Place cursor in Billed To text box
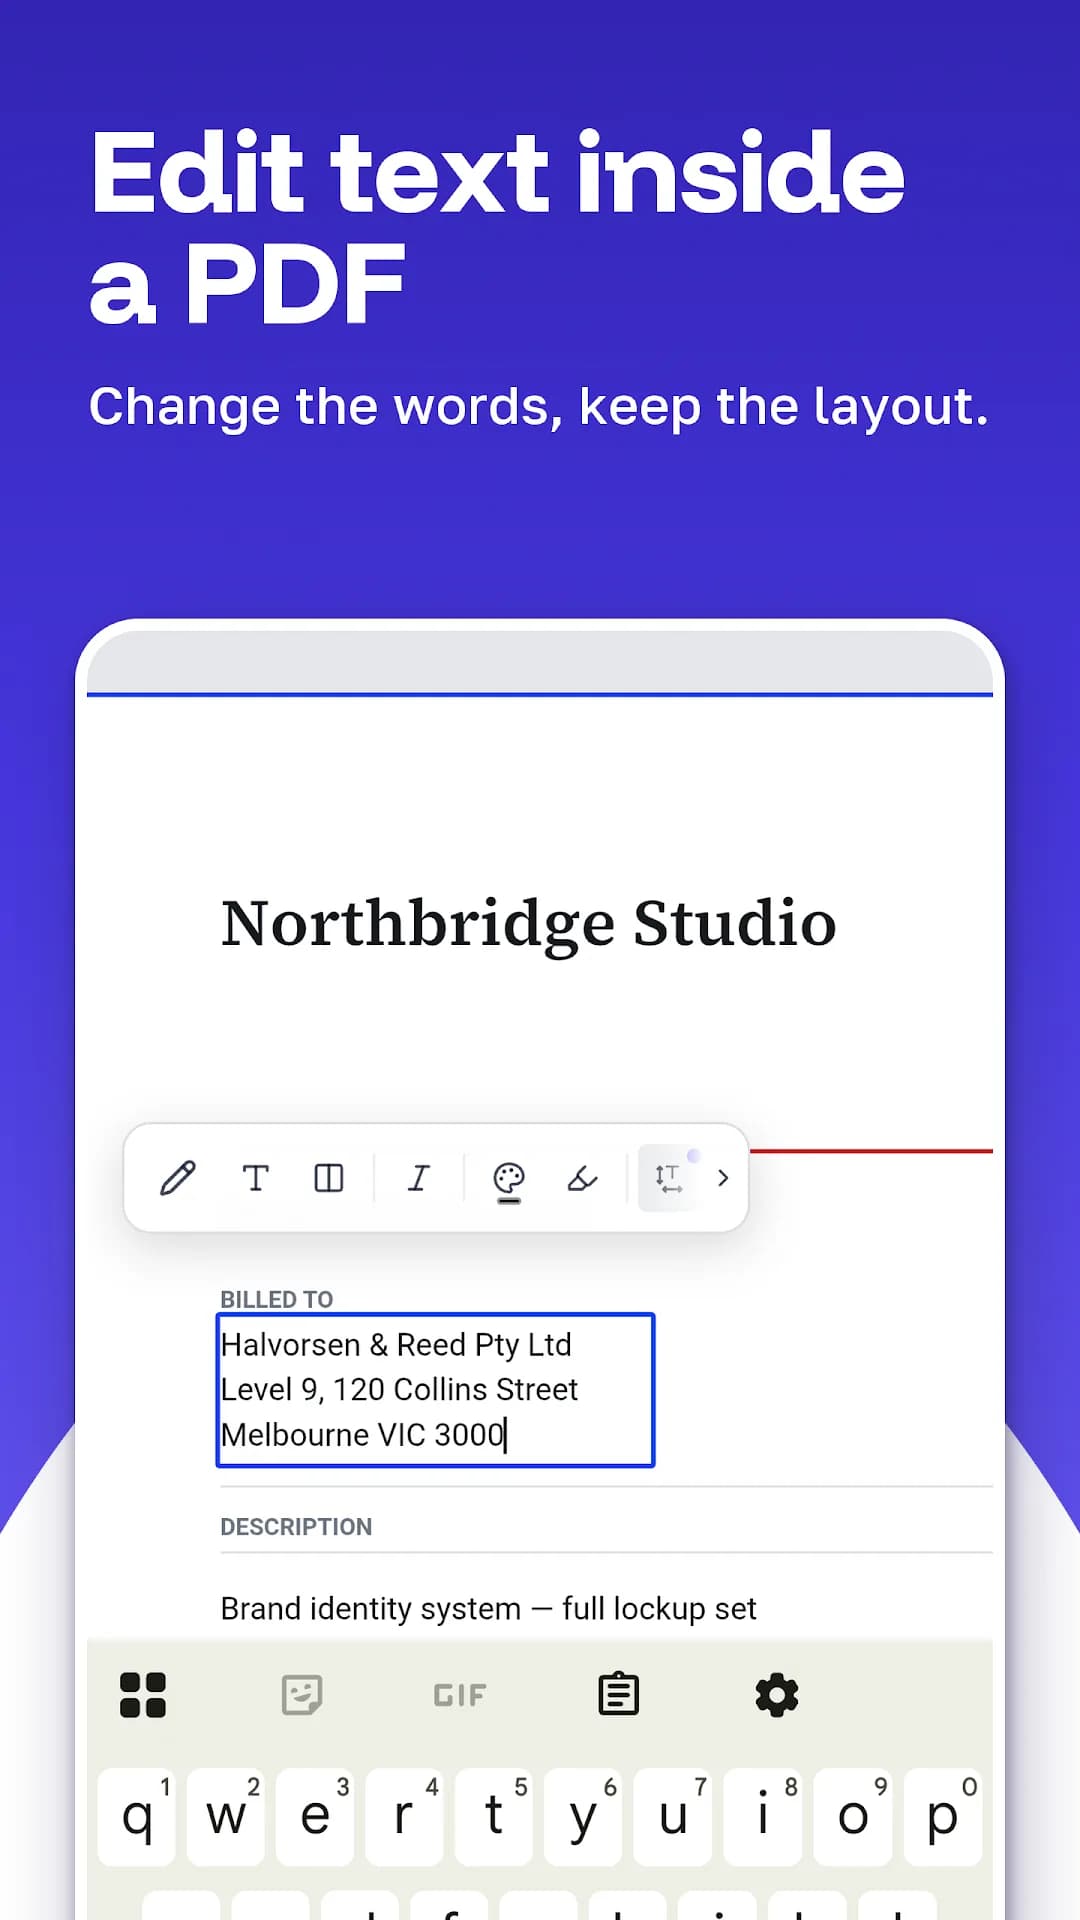 coord(436,1390)
